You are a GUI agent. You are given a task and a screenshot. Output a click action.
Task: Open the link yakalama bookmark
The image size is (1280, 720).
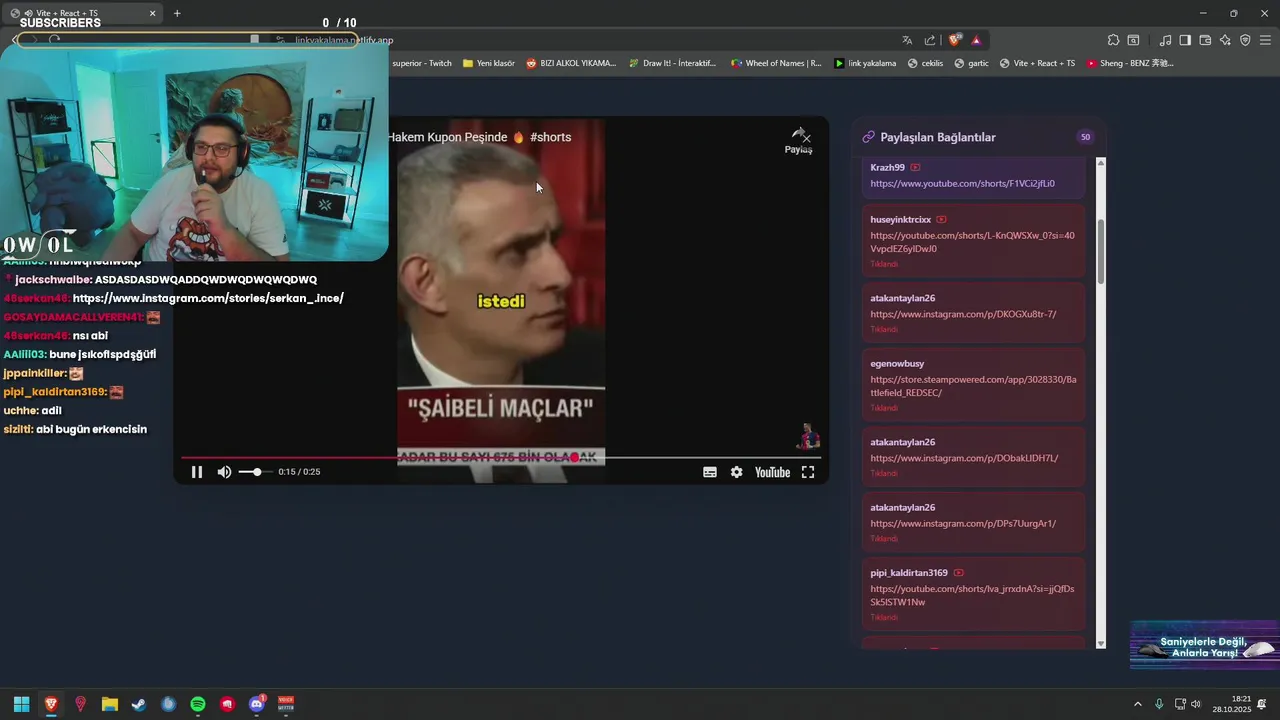coord(865,63)
